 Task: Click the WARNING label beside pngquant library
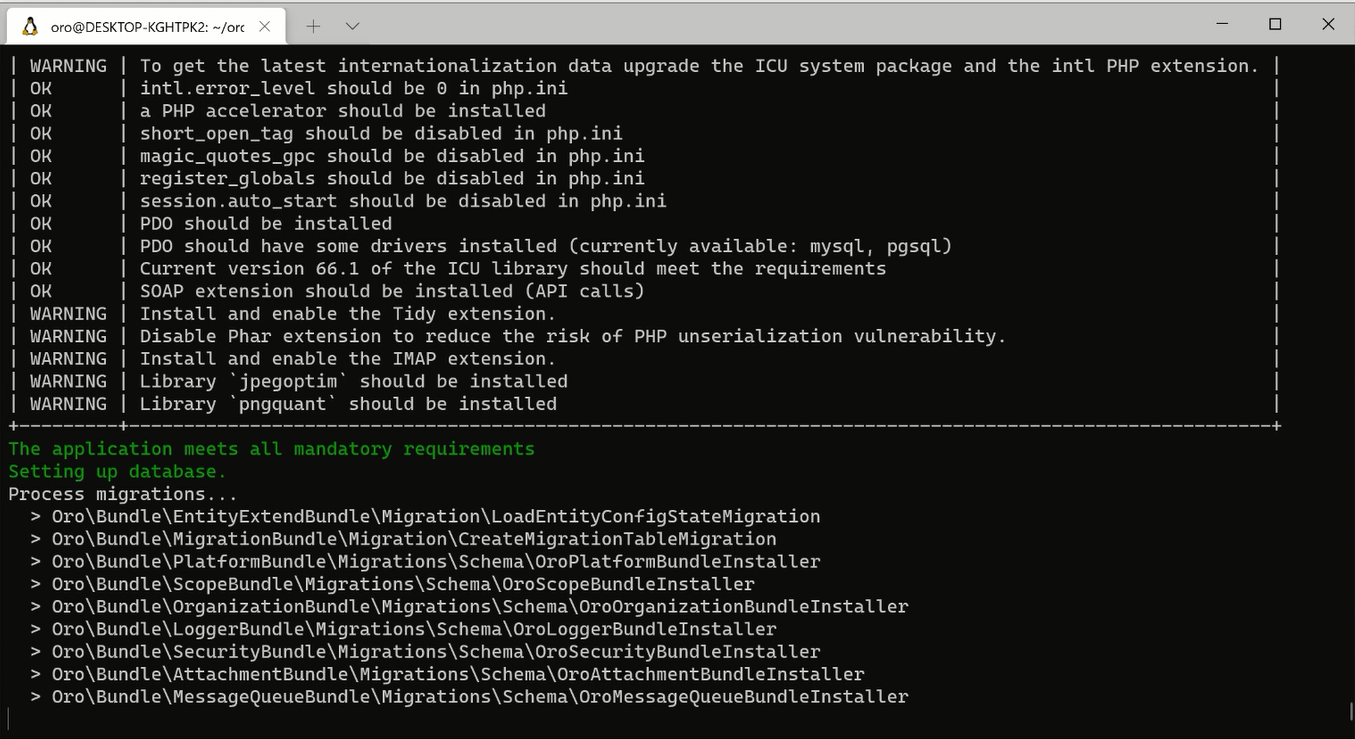point(68,404)
